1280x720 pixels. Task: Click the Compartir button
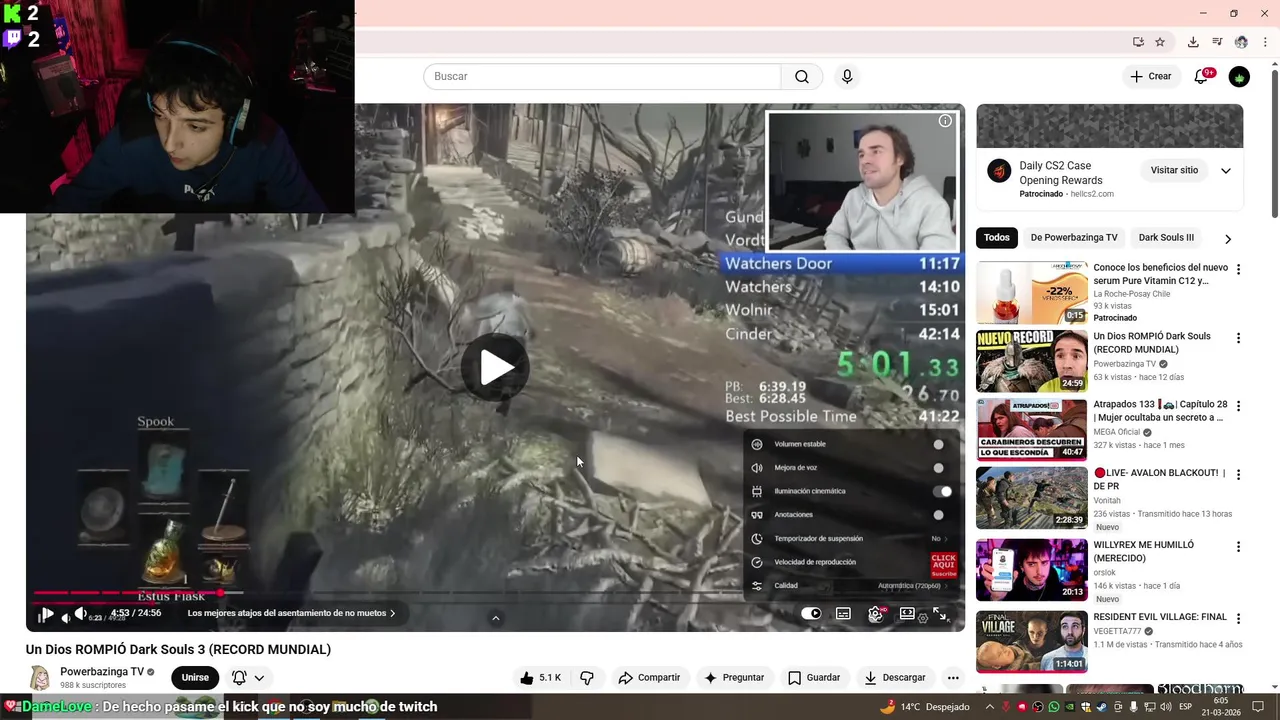[x=649, y=678]
